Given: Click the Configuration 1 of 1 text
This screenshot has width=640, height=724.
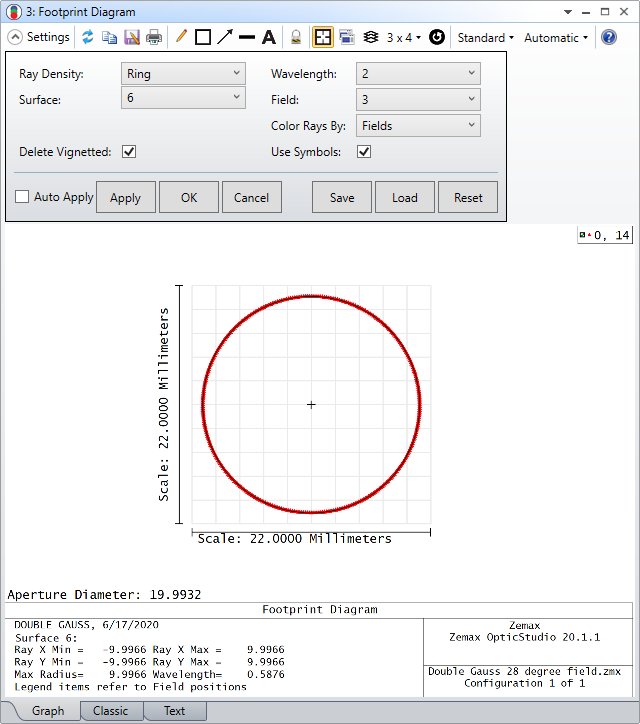Looking at the screenshot, I should click(x=525, y=683).
